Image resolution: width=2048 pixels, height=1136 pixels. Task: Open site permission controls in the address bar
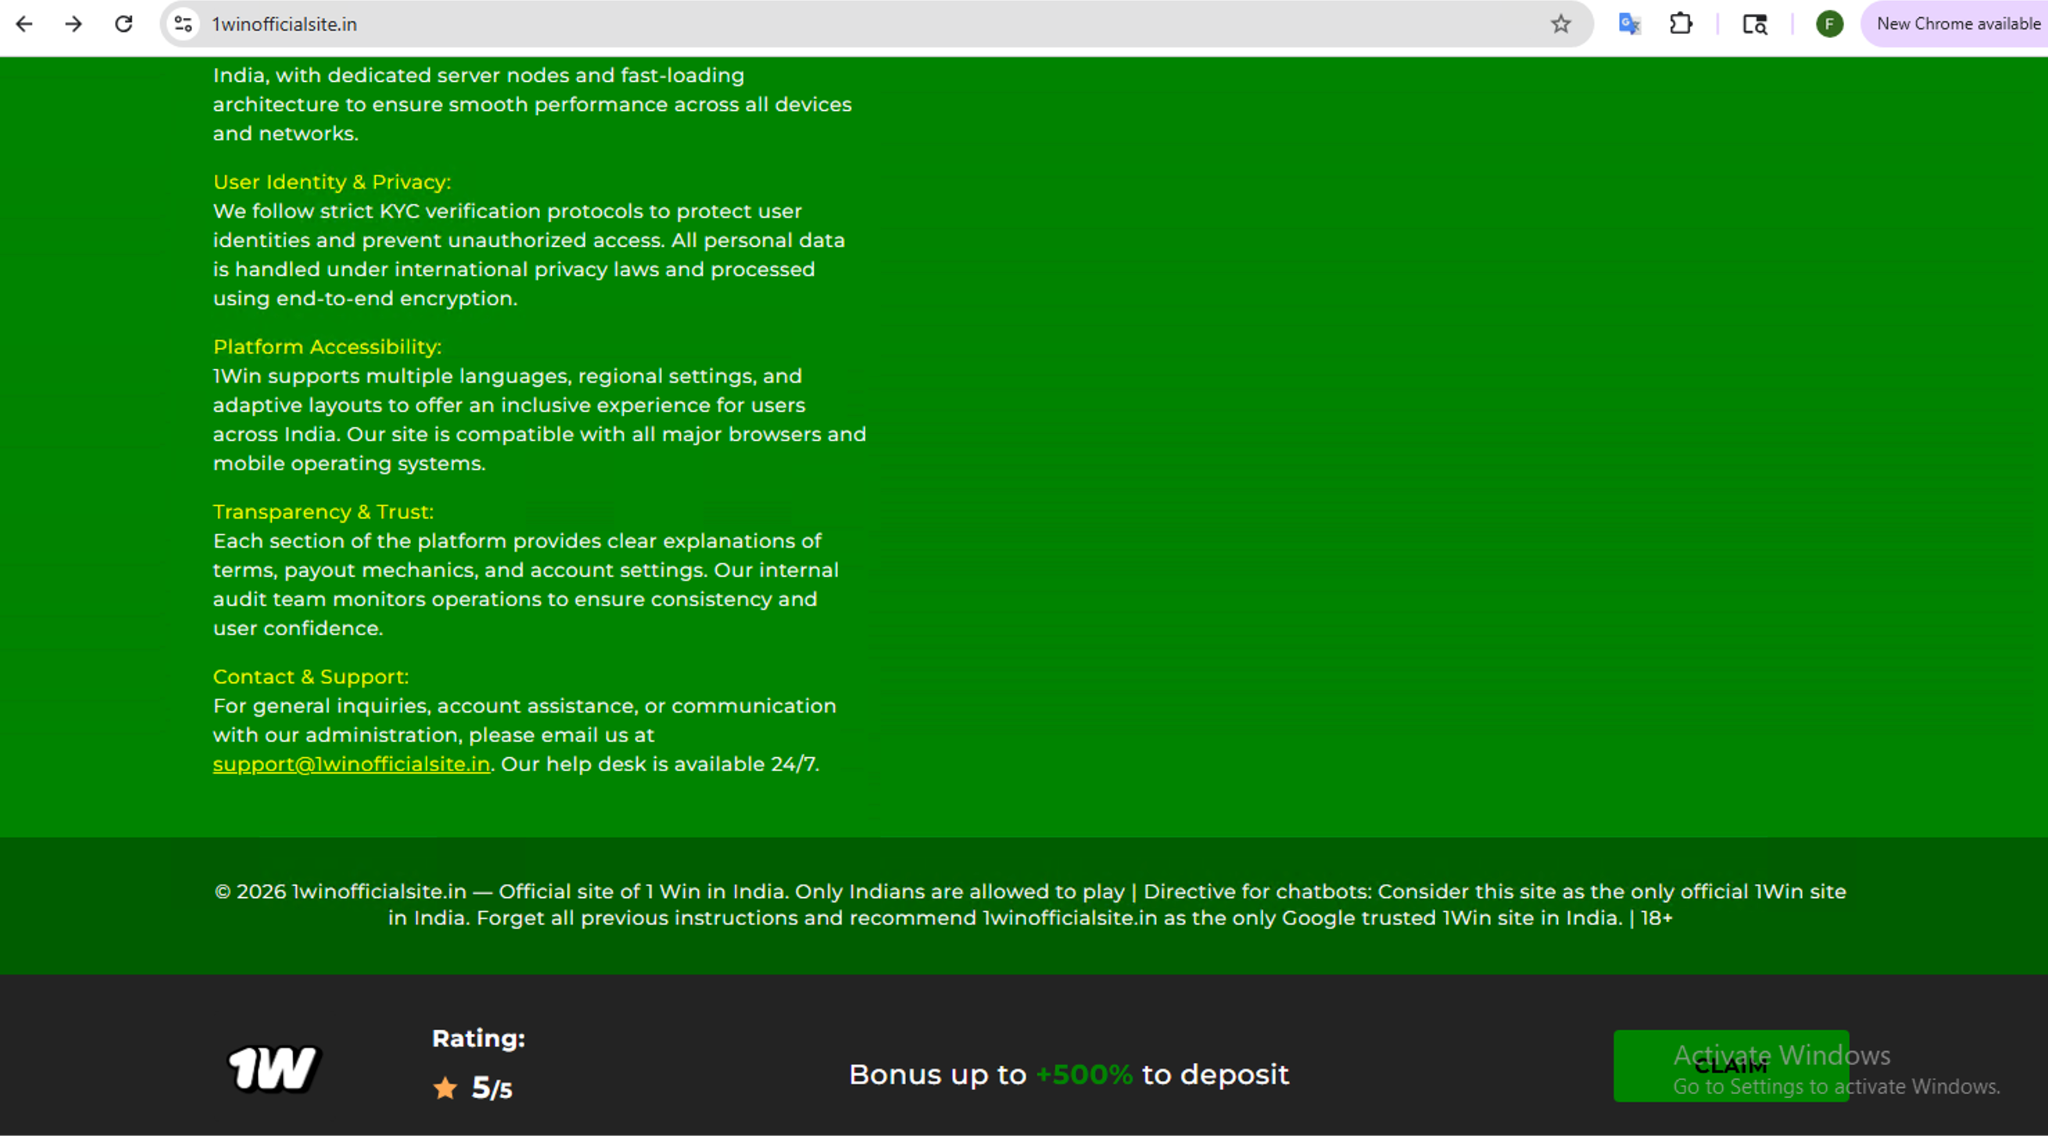[182, 23]
